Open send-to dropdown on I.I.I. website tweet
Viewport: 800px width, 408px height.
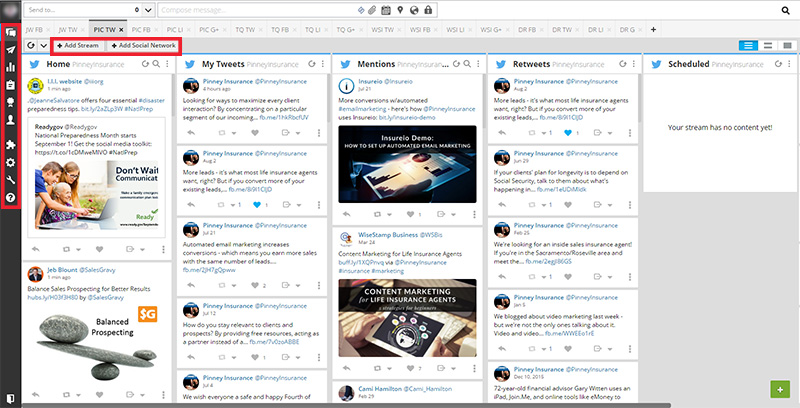[x=142, y=250]
